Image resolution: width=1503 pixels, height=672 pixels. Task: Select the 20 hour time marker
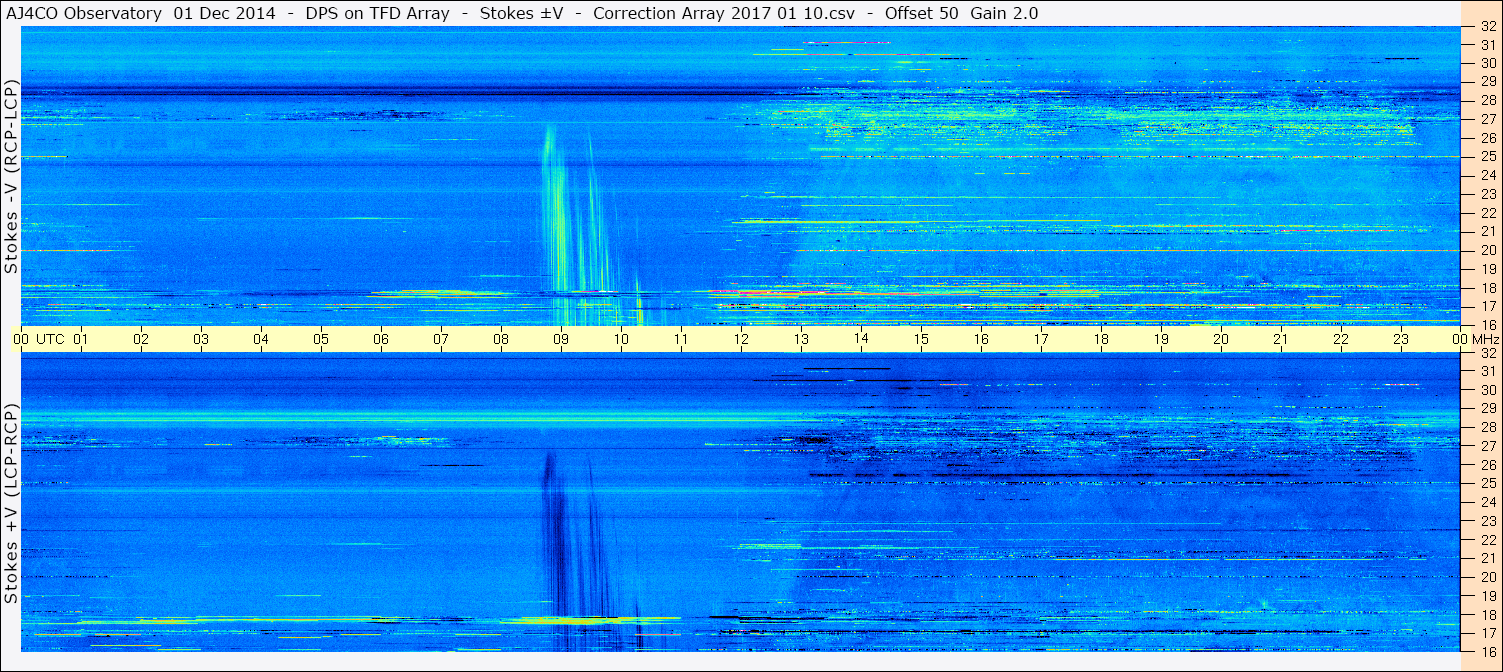[1221, 340]
